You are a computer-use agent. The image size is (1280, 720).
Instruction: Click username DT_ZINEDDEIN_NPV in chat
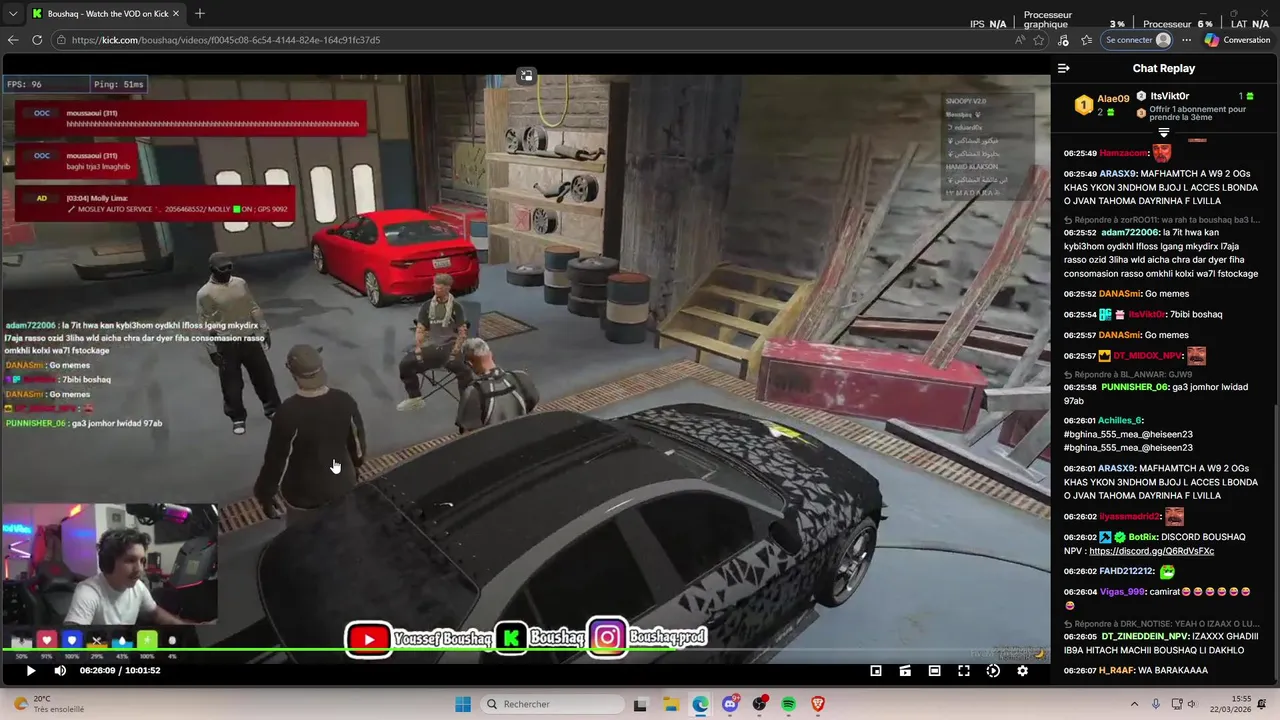(1145, 636)
